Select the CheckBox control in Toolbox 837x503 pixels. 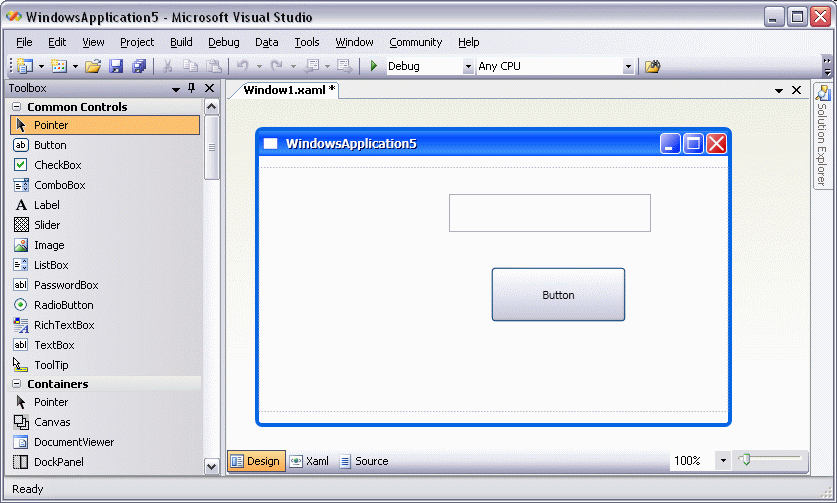(x=105, y=165)
